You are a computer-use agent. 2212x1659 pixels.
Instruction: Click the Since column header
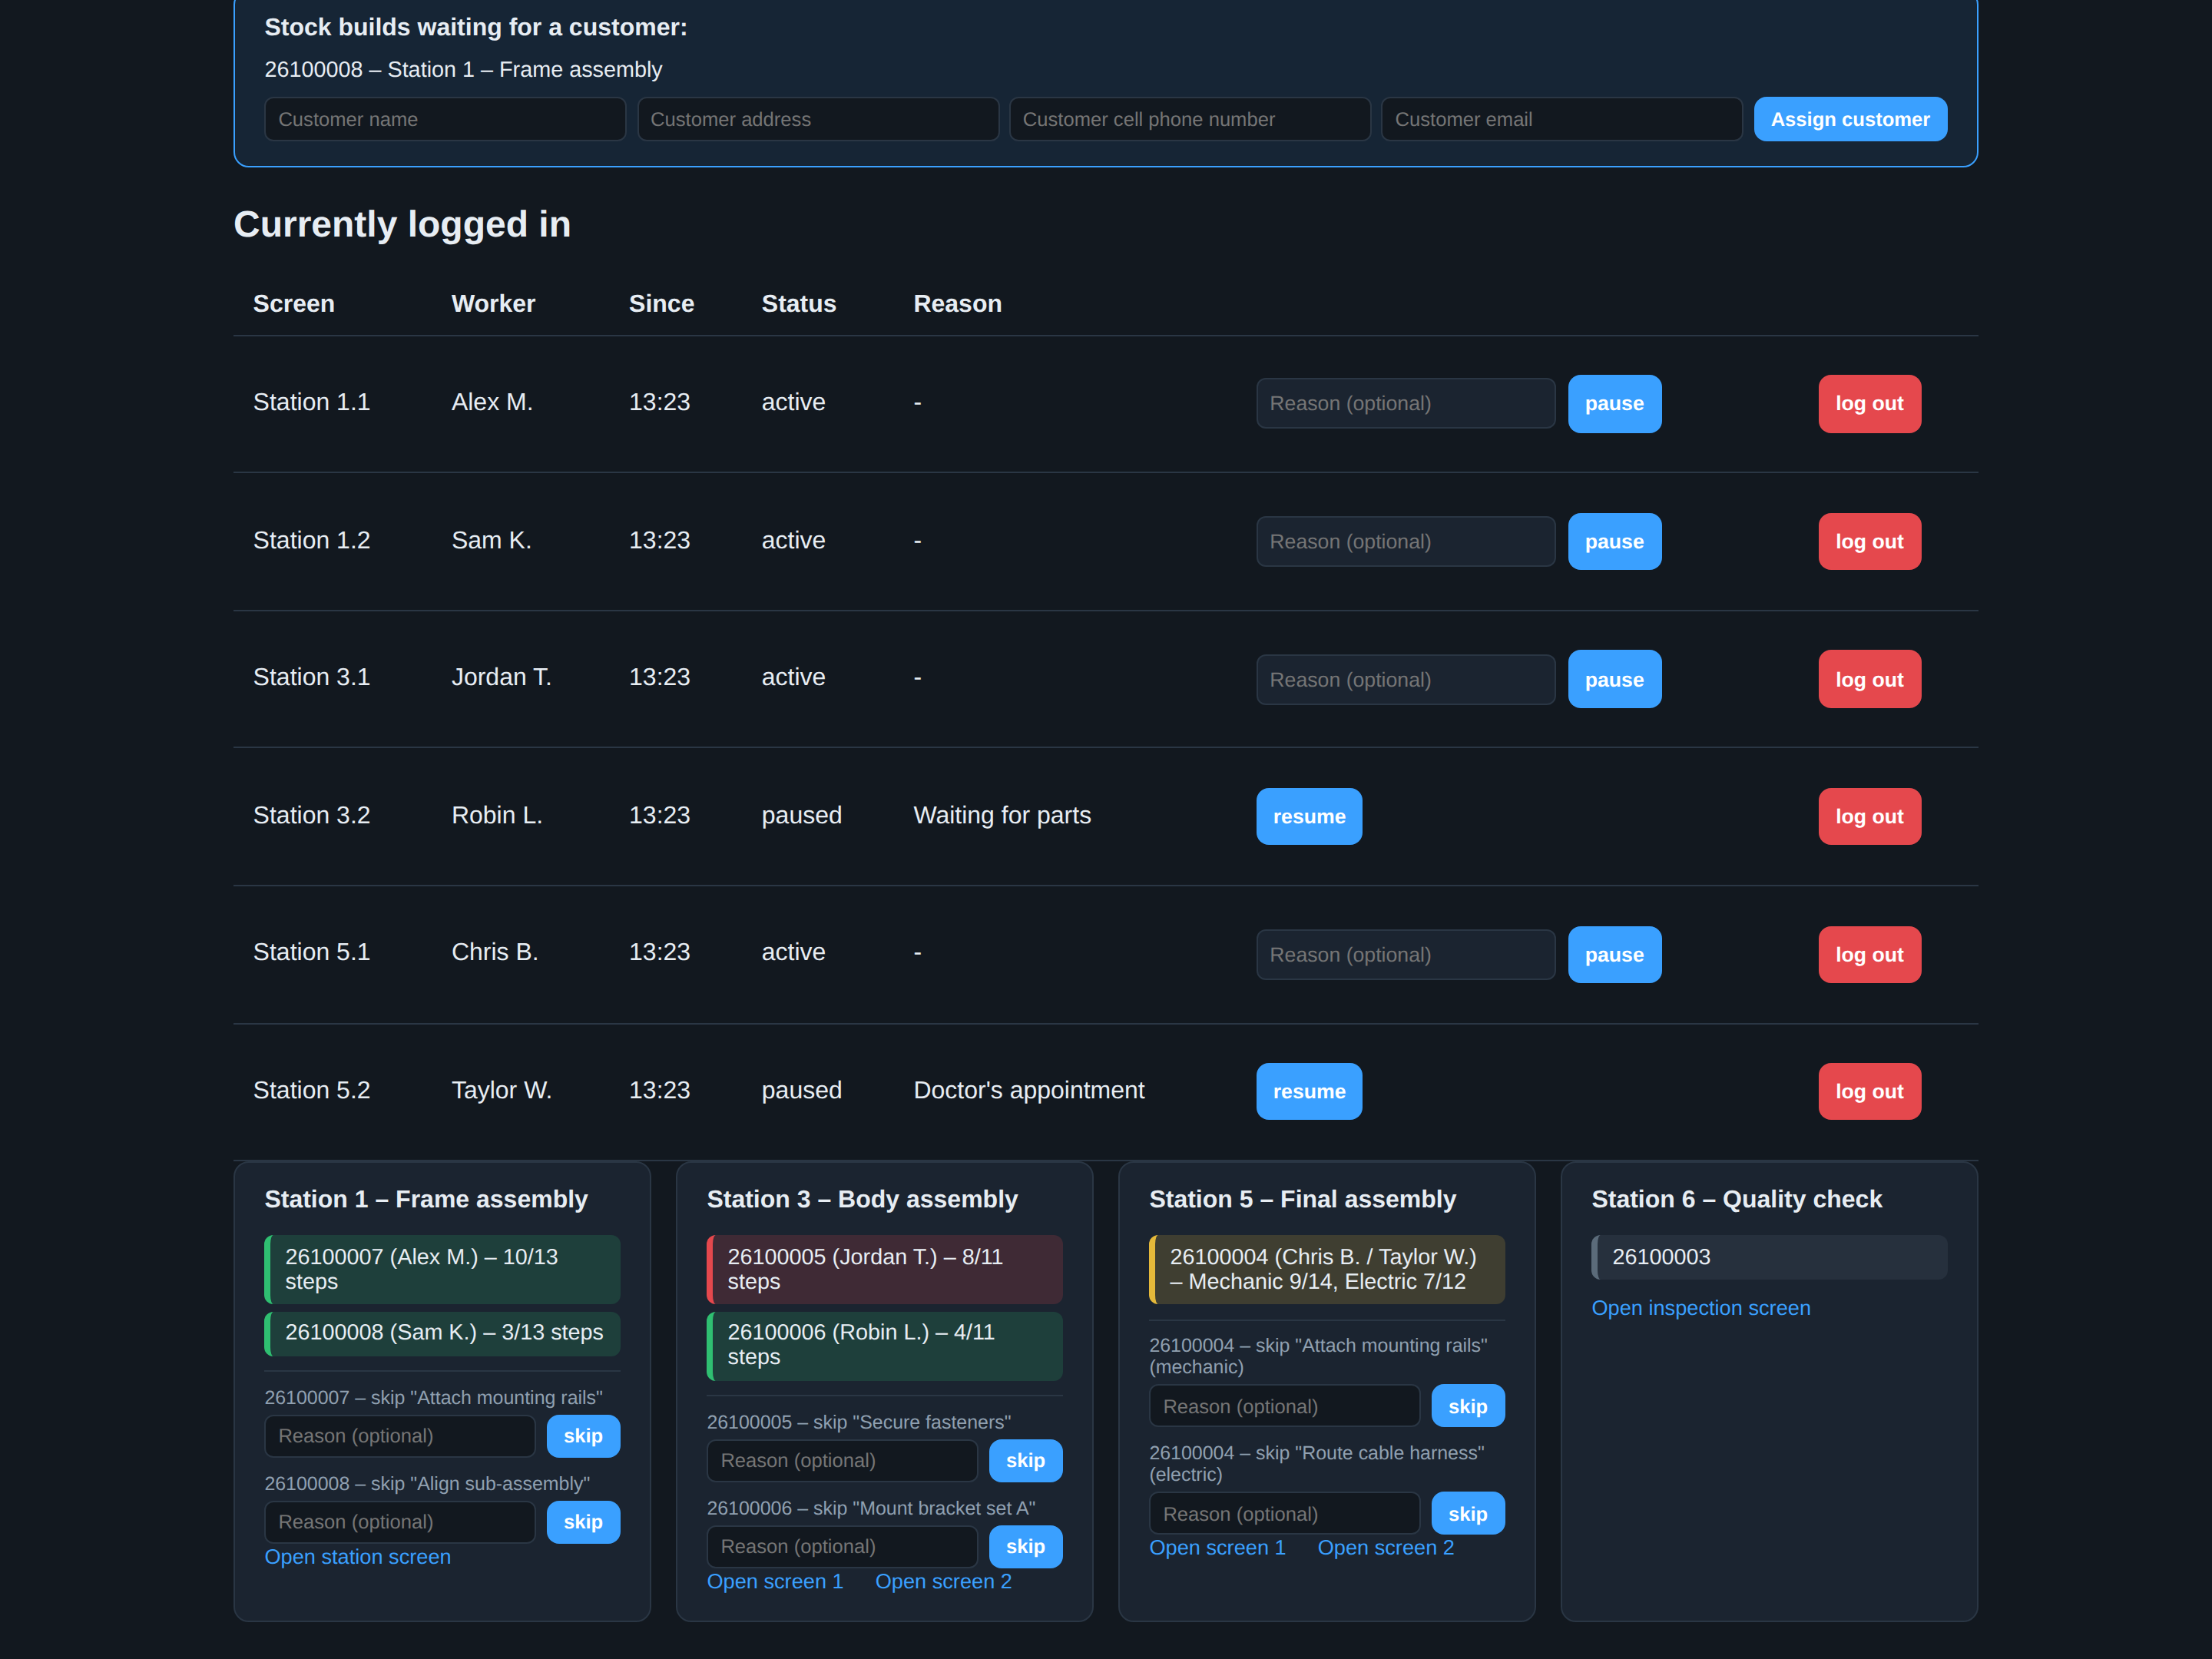pyautogui.click(x=661, y=304)
